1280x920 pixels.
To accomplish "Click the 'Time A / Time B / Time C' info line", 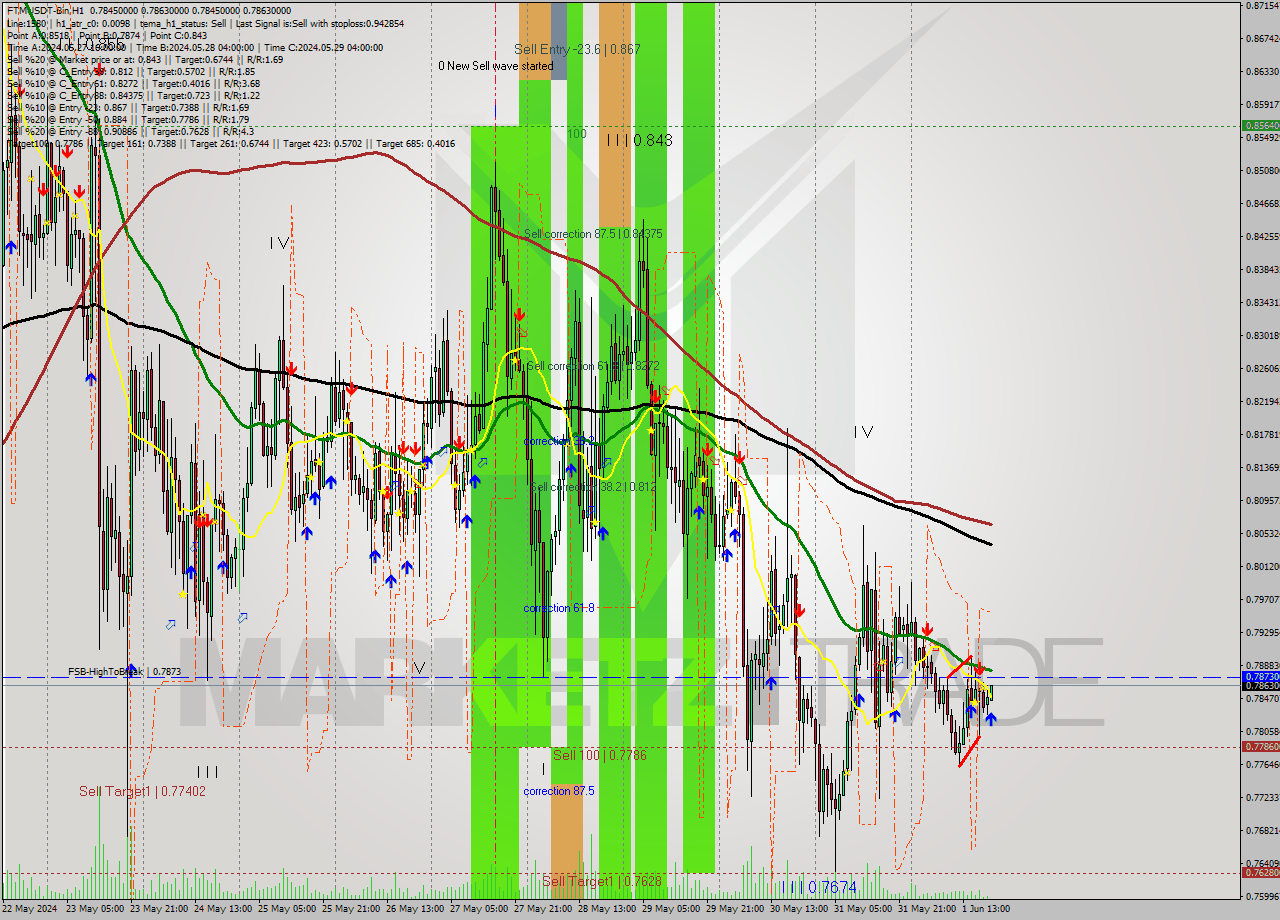I will 195,47.
